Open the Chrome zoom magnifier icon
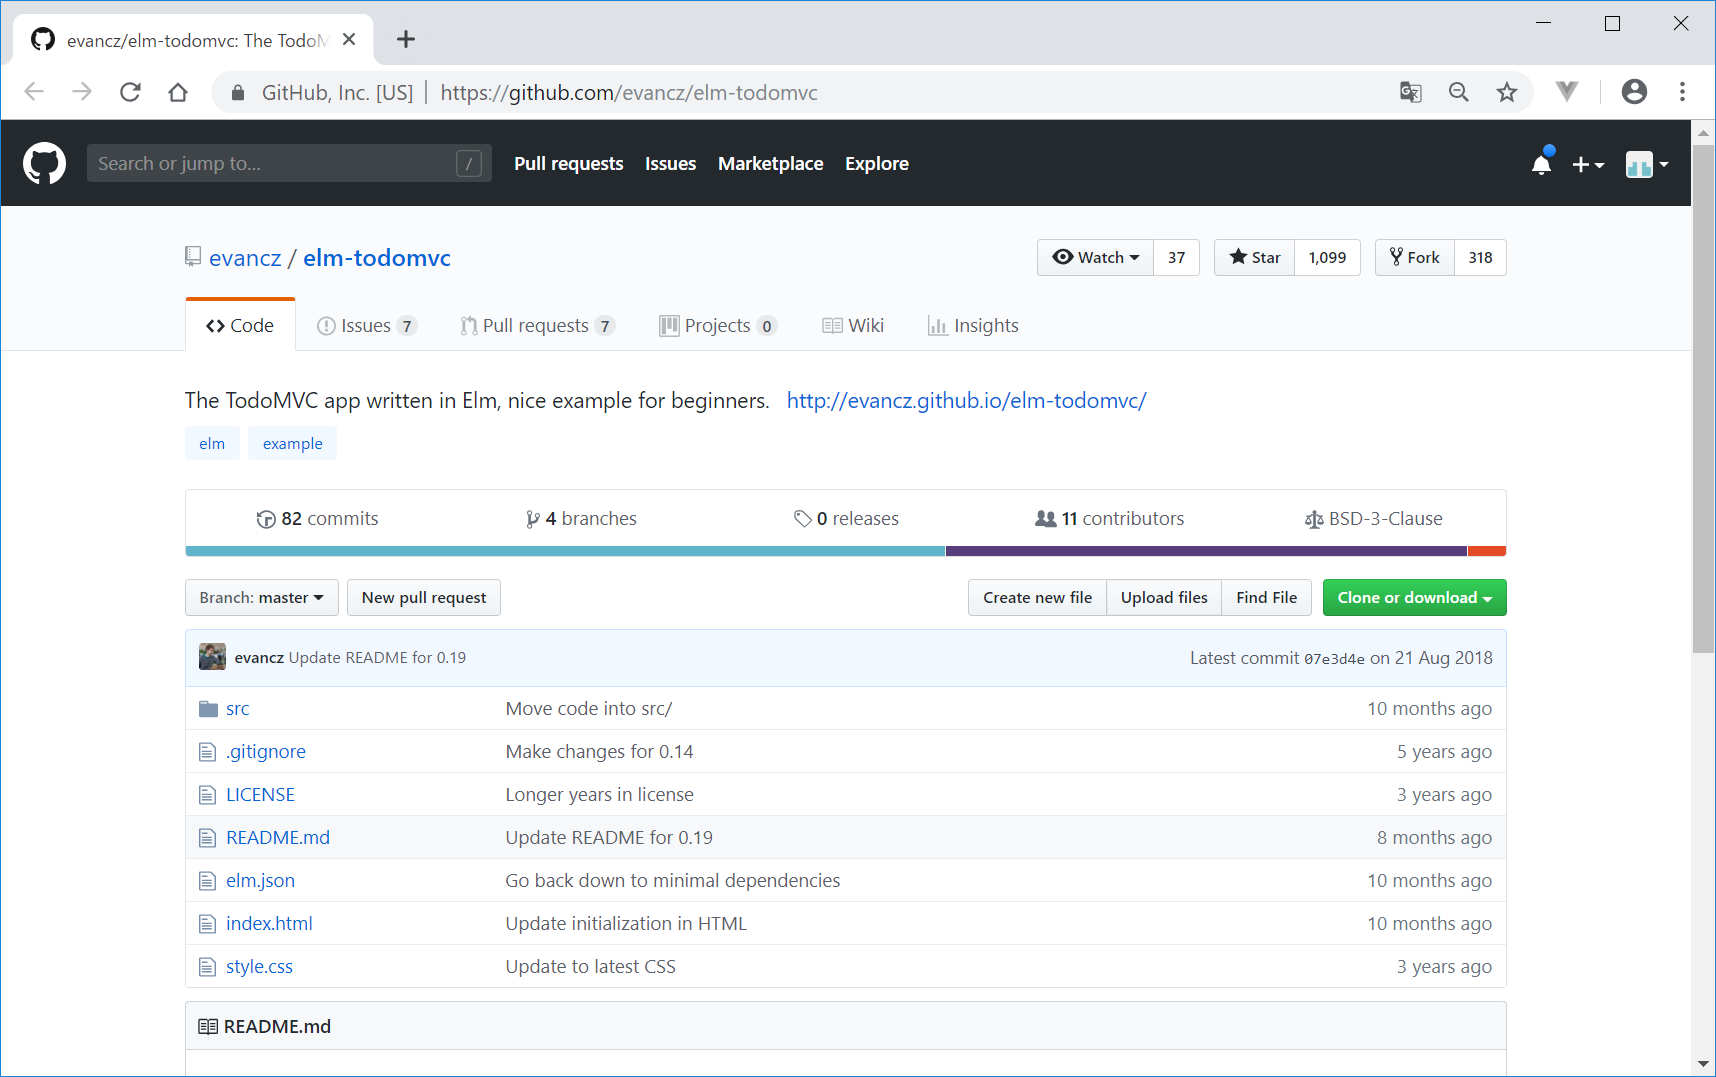1716x1077 pixels. [1458, 93]
